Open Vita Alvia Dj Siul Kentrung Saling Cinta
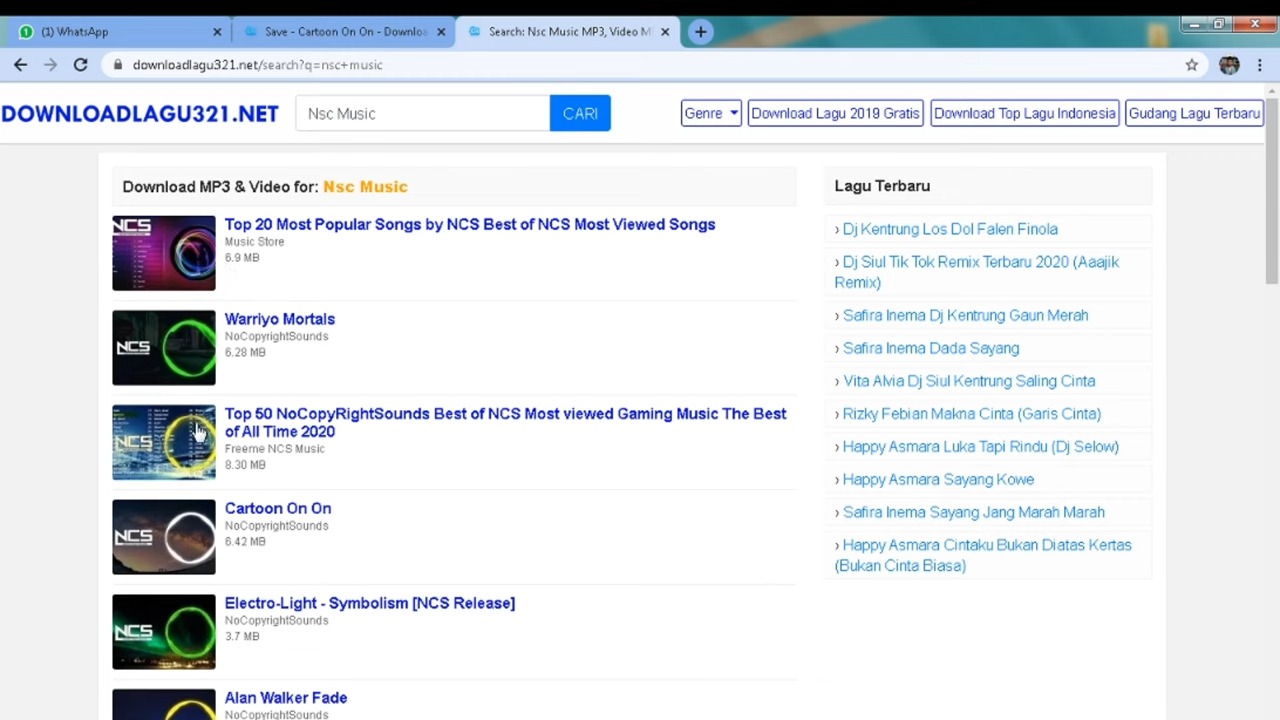 point(969,381)
